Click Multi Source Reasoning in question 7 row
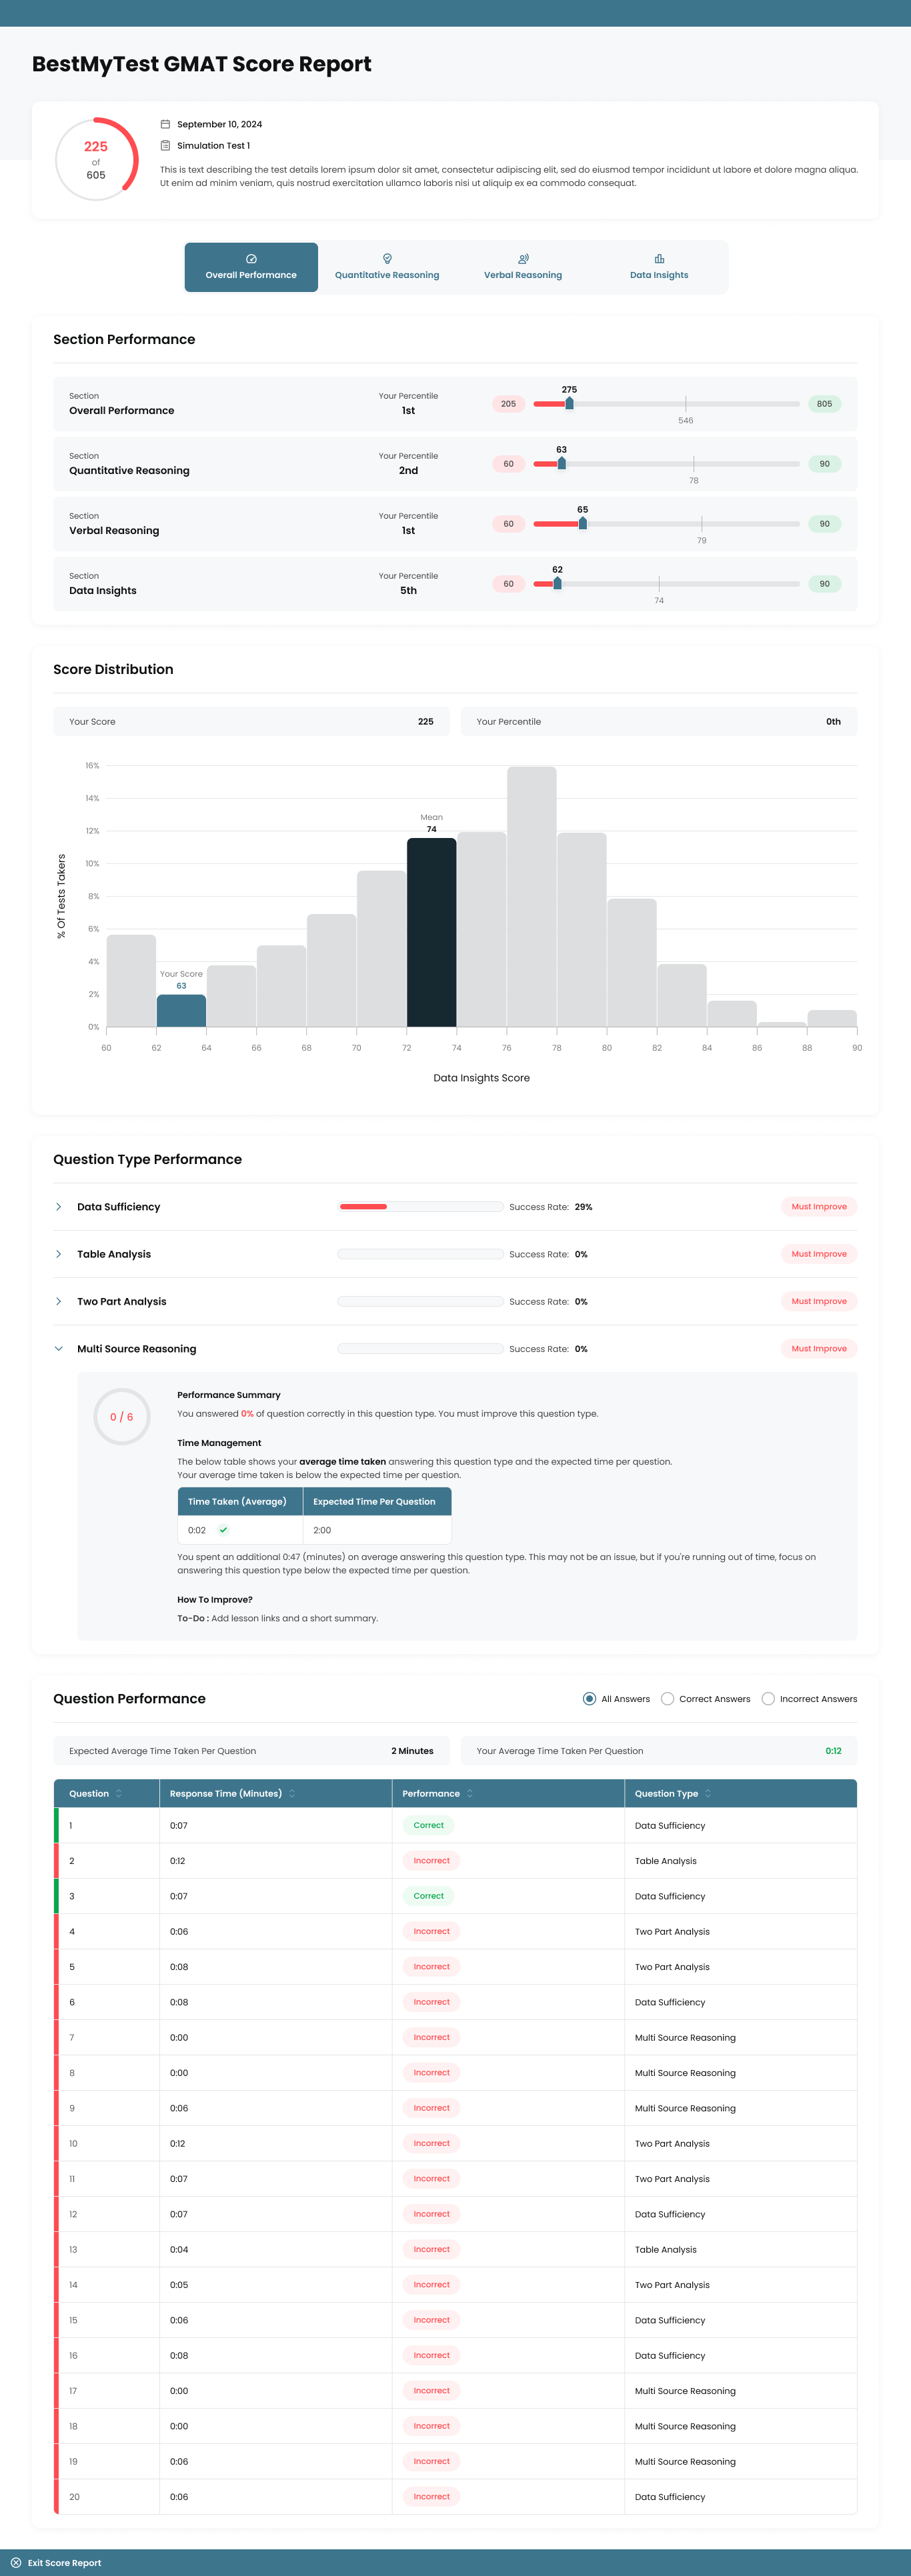 [685, 2037]
